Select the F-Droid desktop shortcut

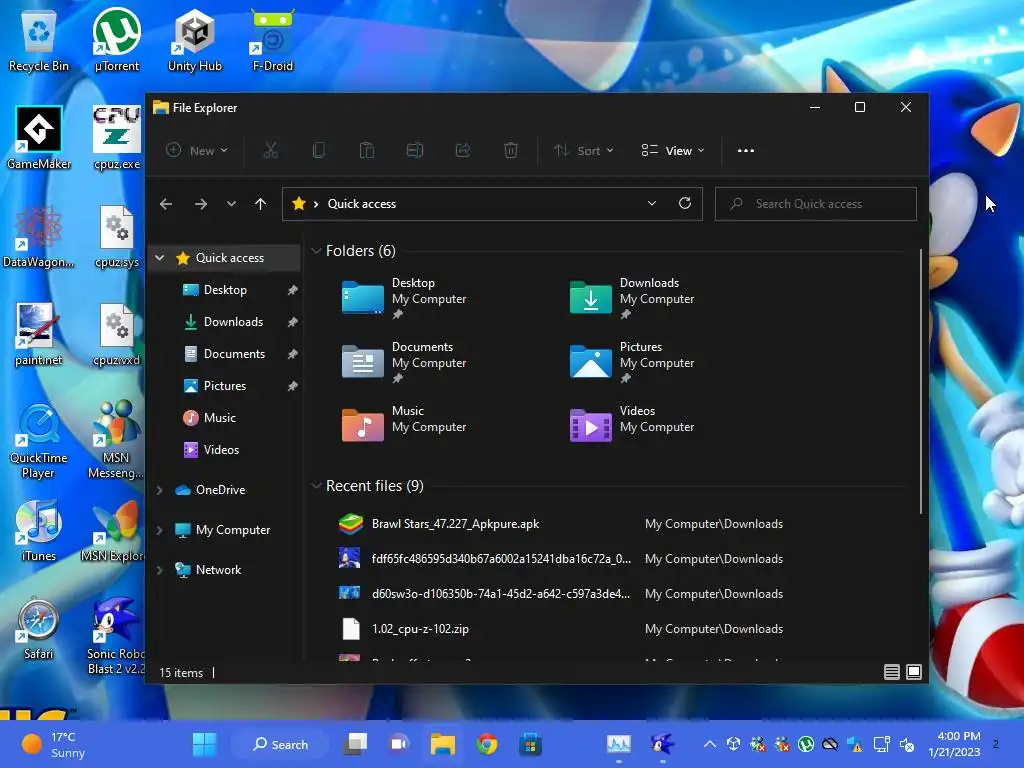tap(273, 40)
